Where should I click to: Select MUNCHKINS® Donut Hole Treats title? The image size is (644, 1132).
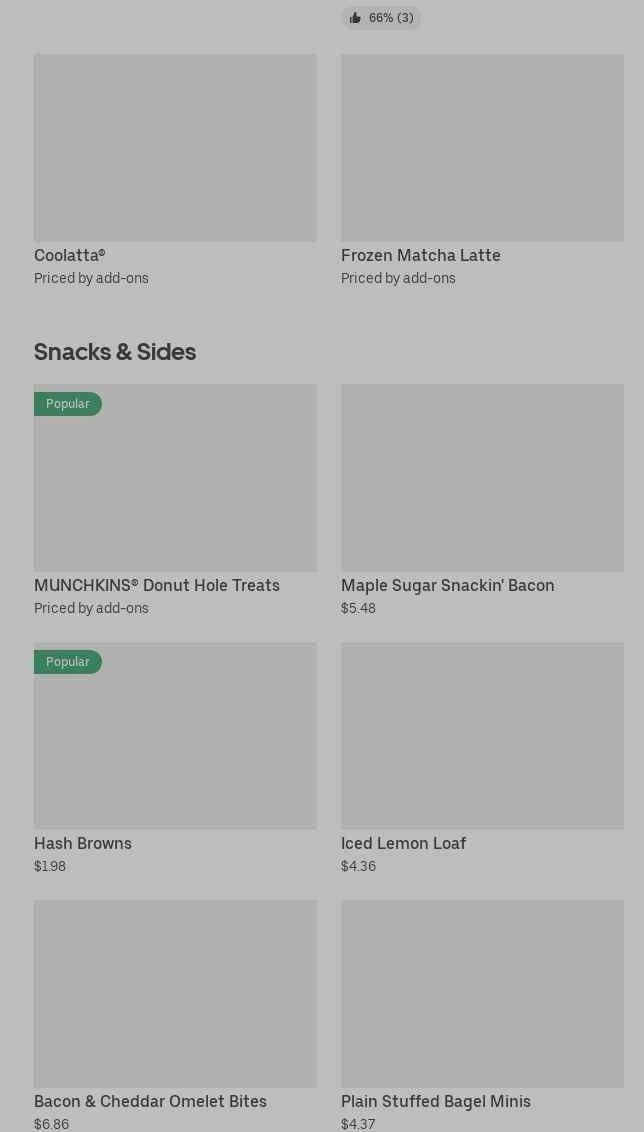(157, 585)
